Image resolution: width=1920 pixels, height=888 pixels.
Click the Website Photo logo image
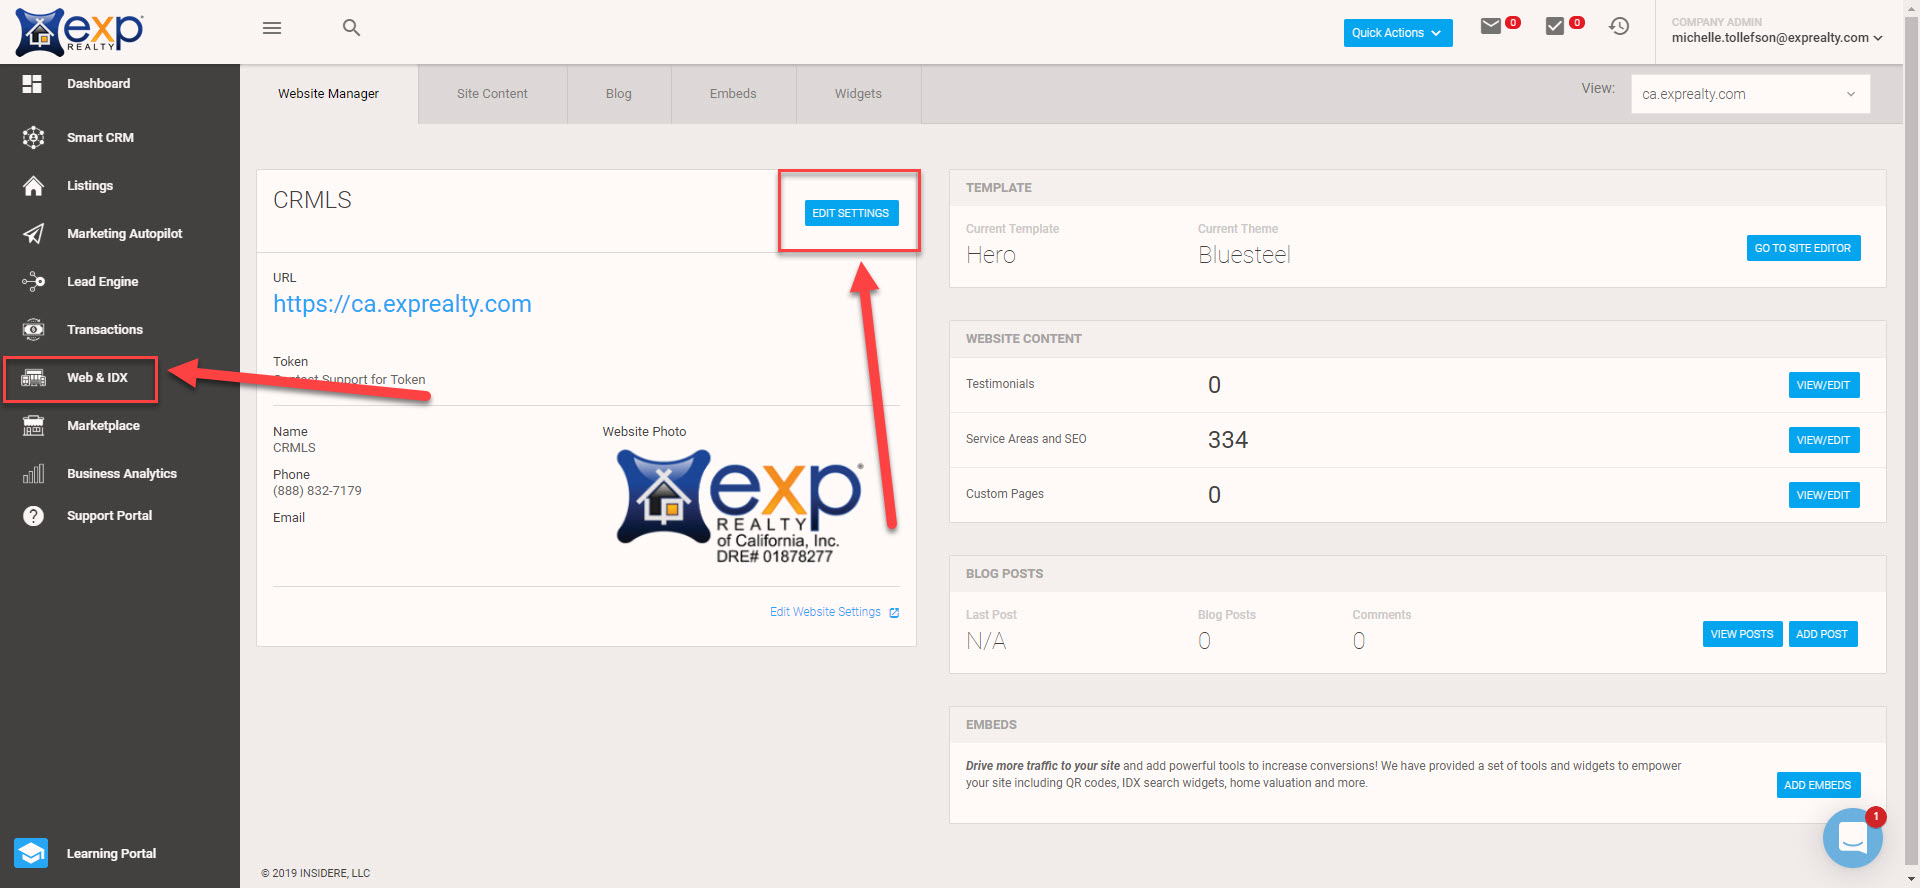click(x=740, y=507)
